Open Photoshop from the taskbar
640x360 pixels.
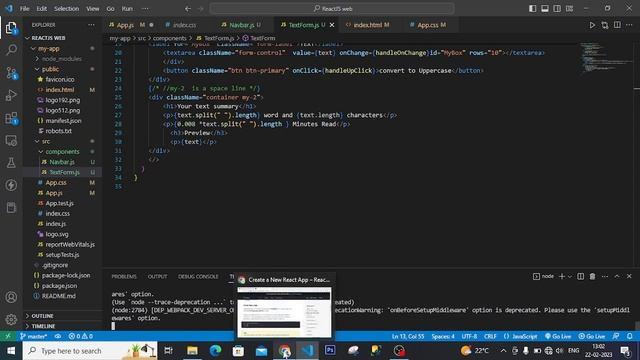(x=330, y=351)
